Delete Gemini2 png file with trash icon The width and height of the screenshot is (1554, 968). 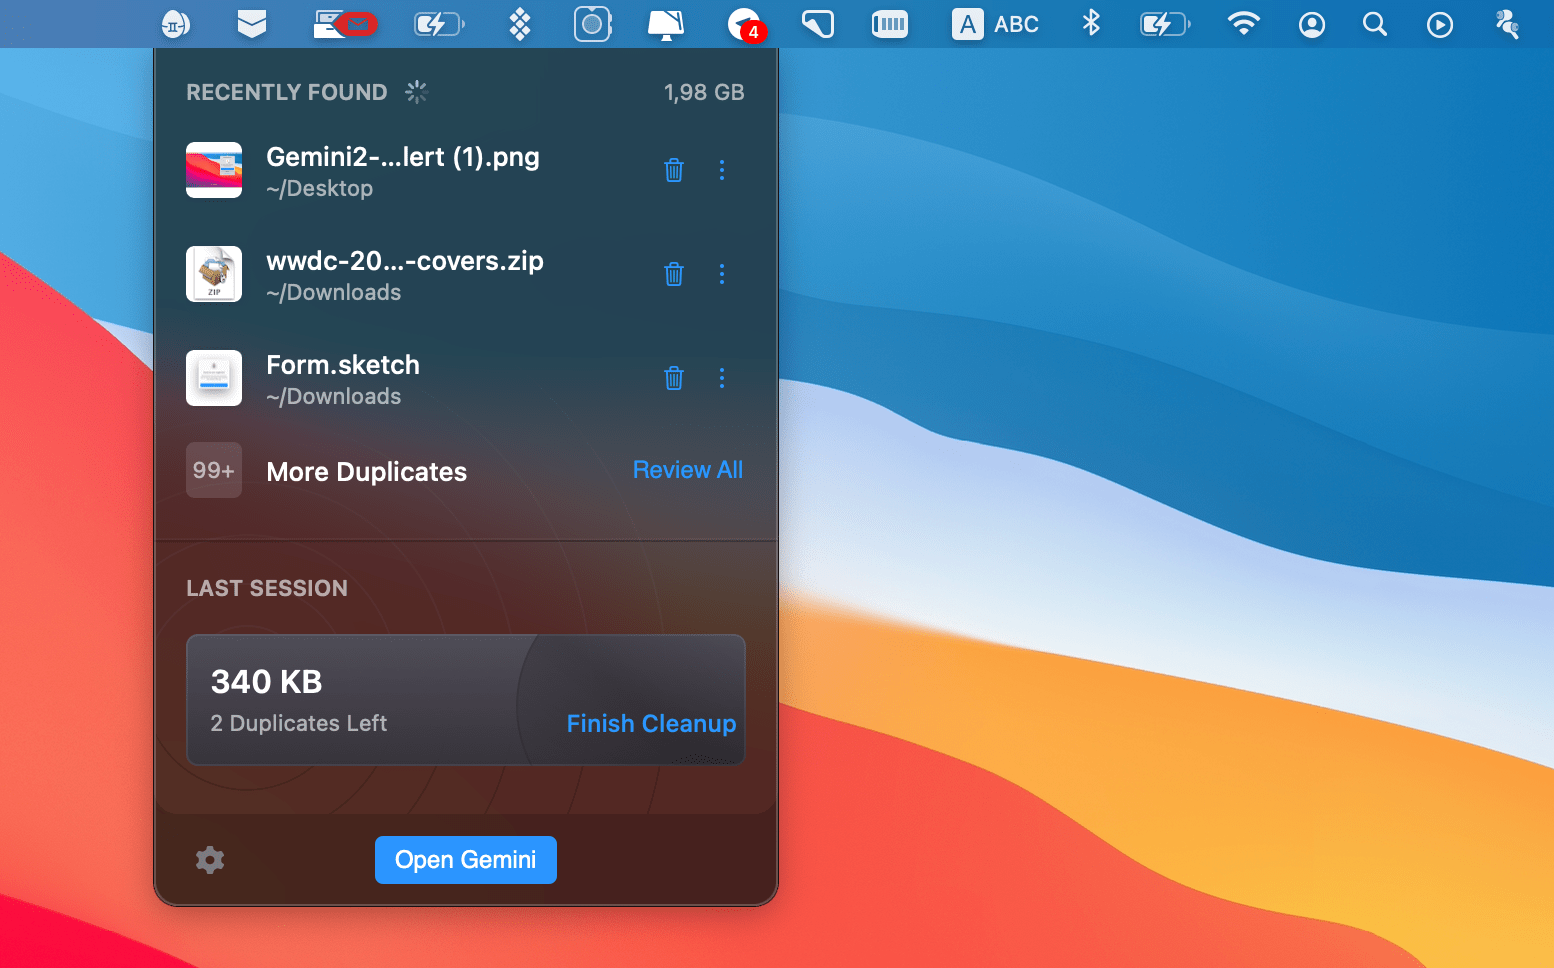point(674,170)
